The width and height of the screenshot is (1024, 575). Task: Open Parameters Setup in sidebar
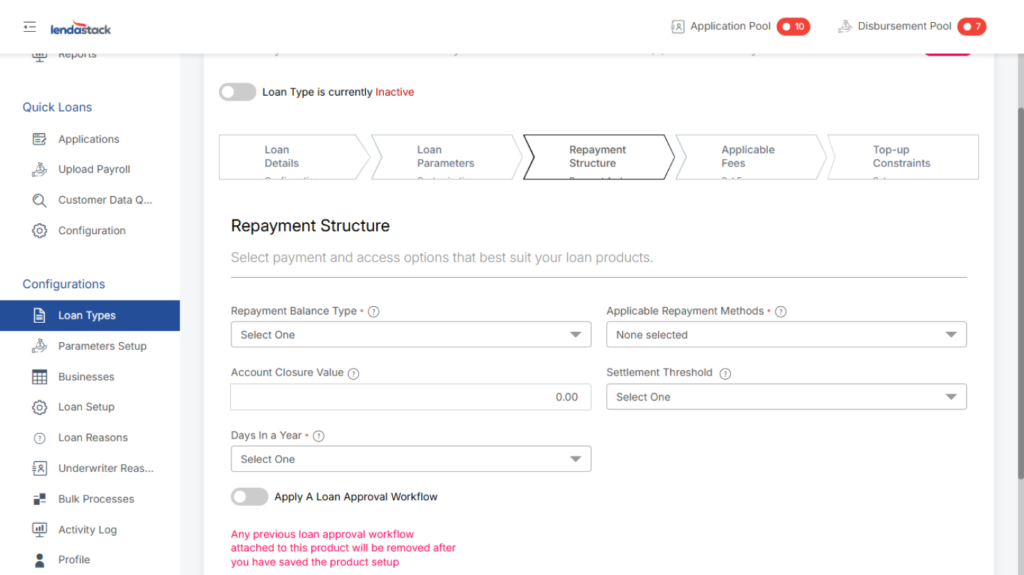tap(102, 346)
